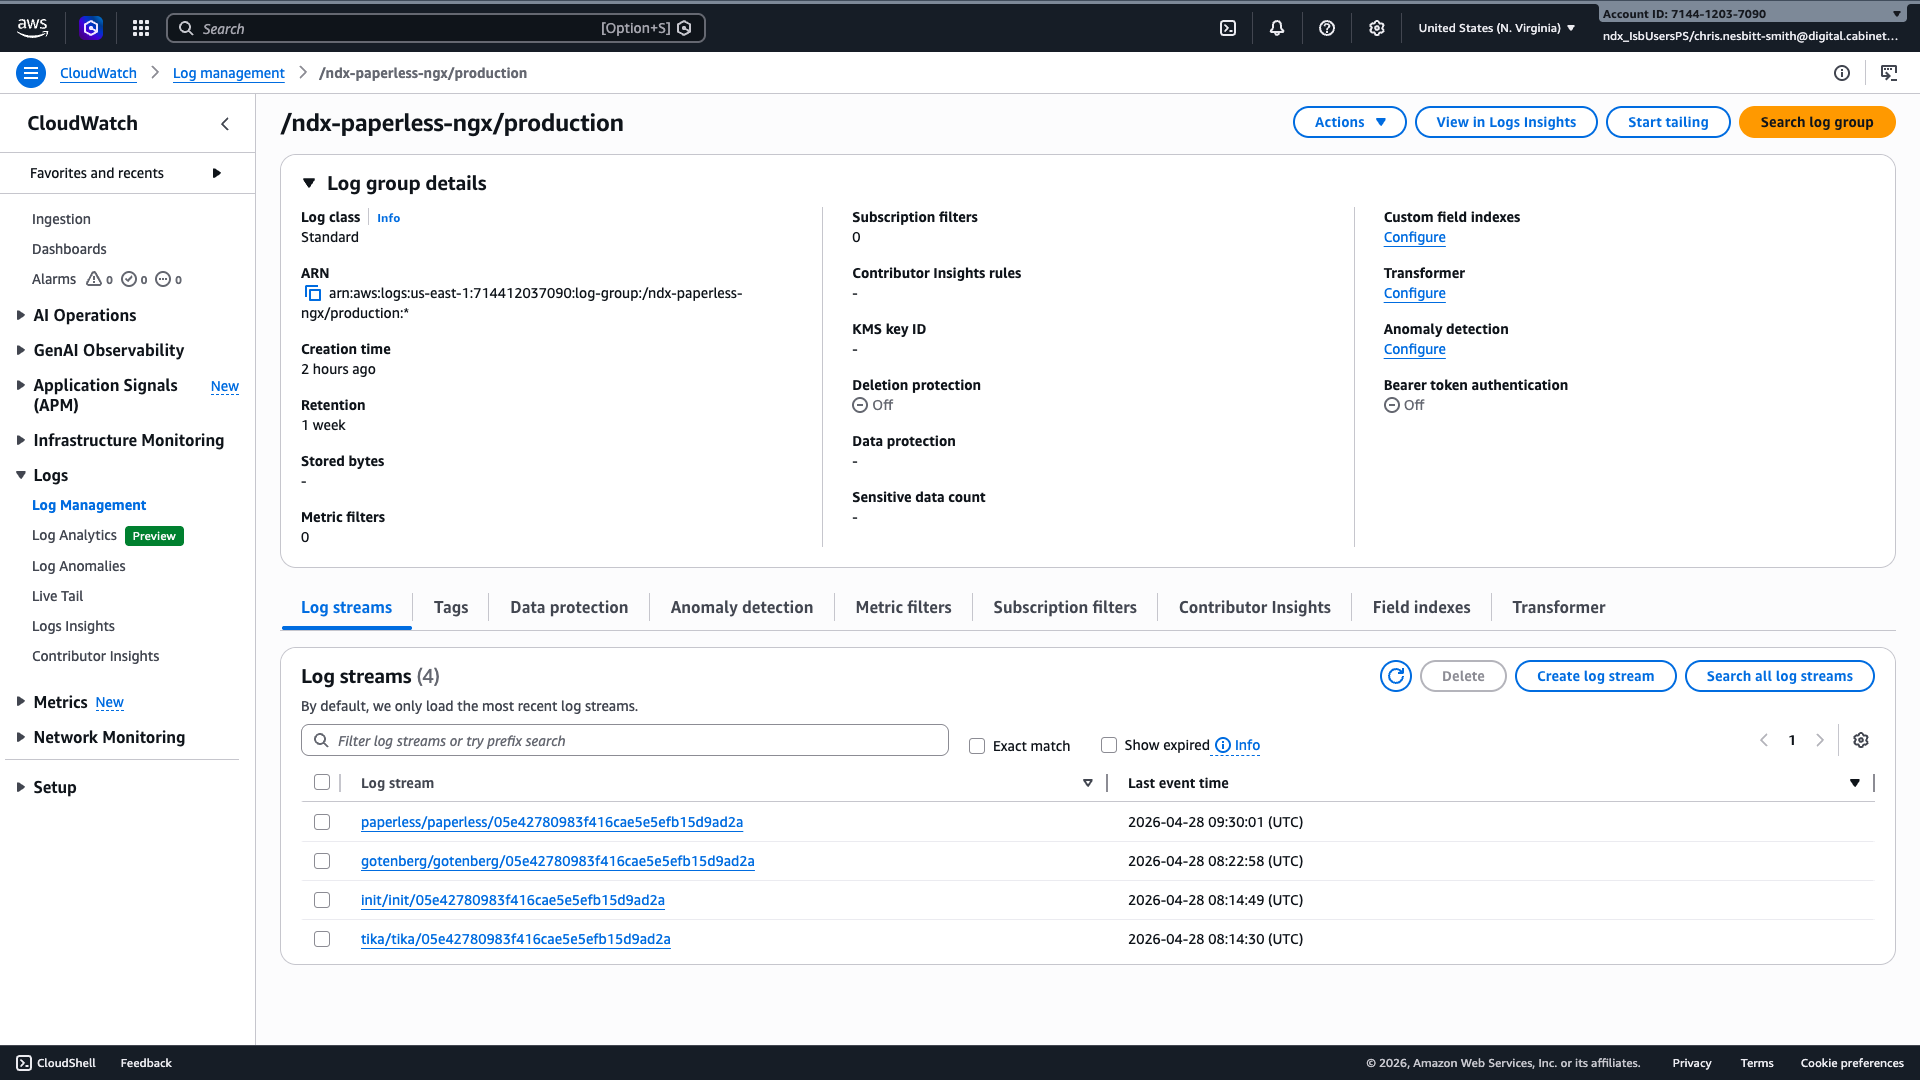
Task: Click Start tailing button
Action: (x=1668, y=122)
